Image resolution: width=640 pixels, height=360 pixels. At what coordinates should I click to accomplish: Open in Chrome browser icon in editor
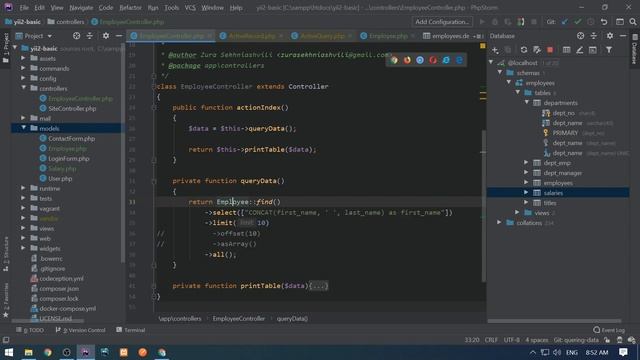pyautogui.click(x=394, y=60)
